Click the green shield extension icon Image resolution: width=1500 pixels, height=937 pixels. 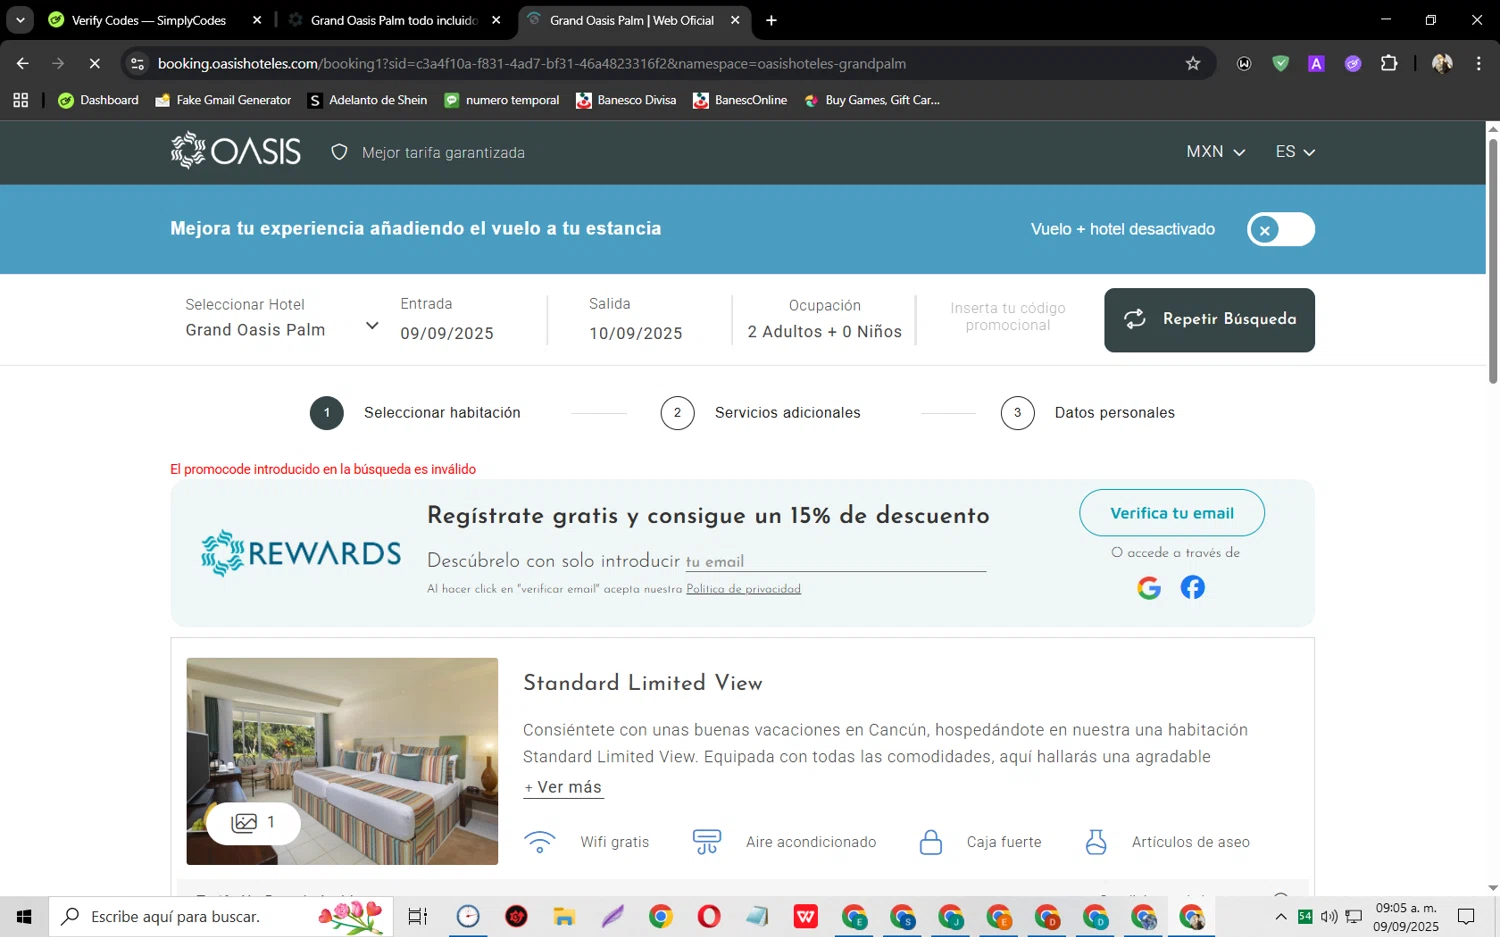pos(1280,63)
